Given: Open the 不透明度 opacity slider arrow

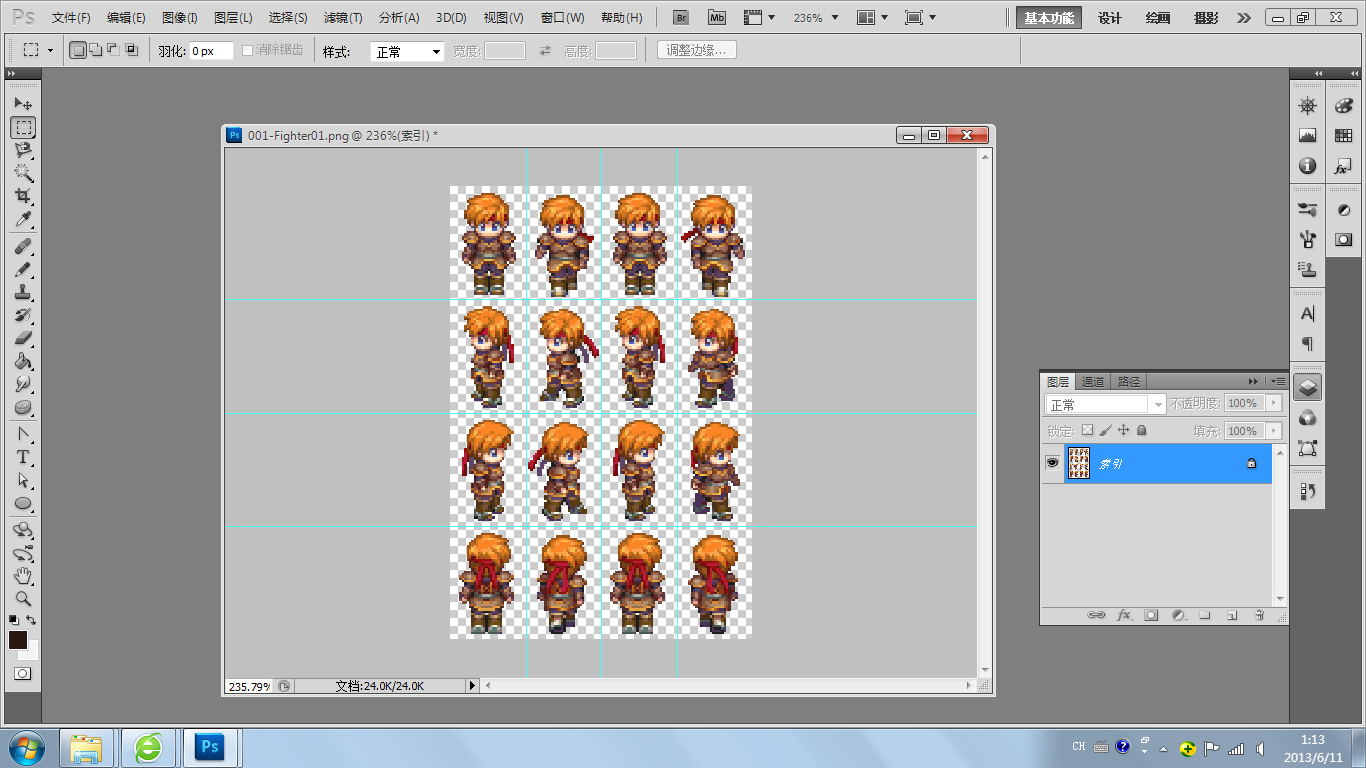Looking at the screenshot, I should coord(1273,403).
